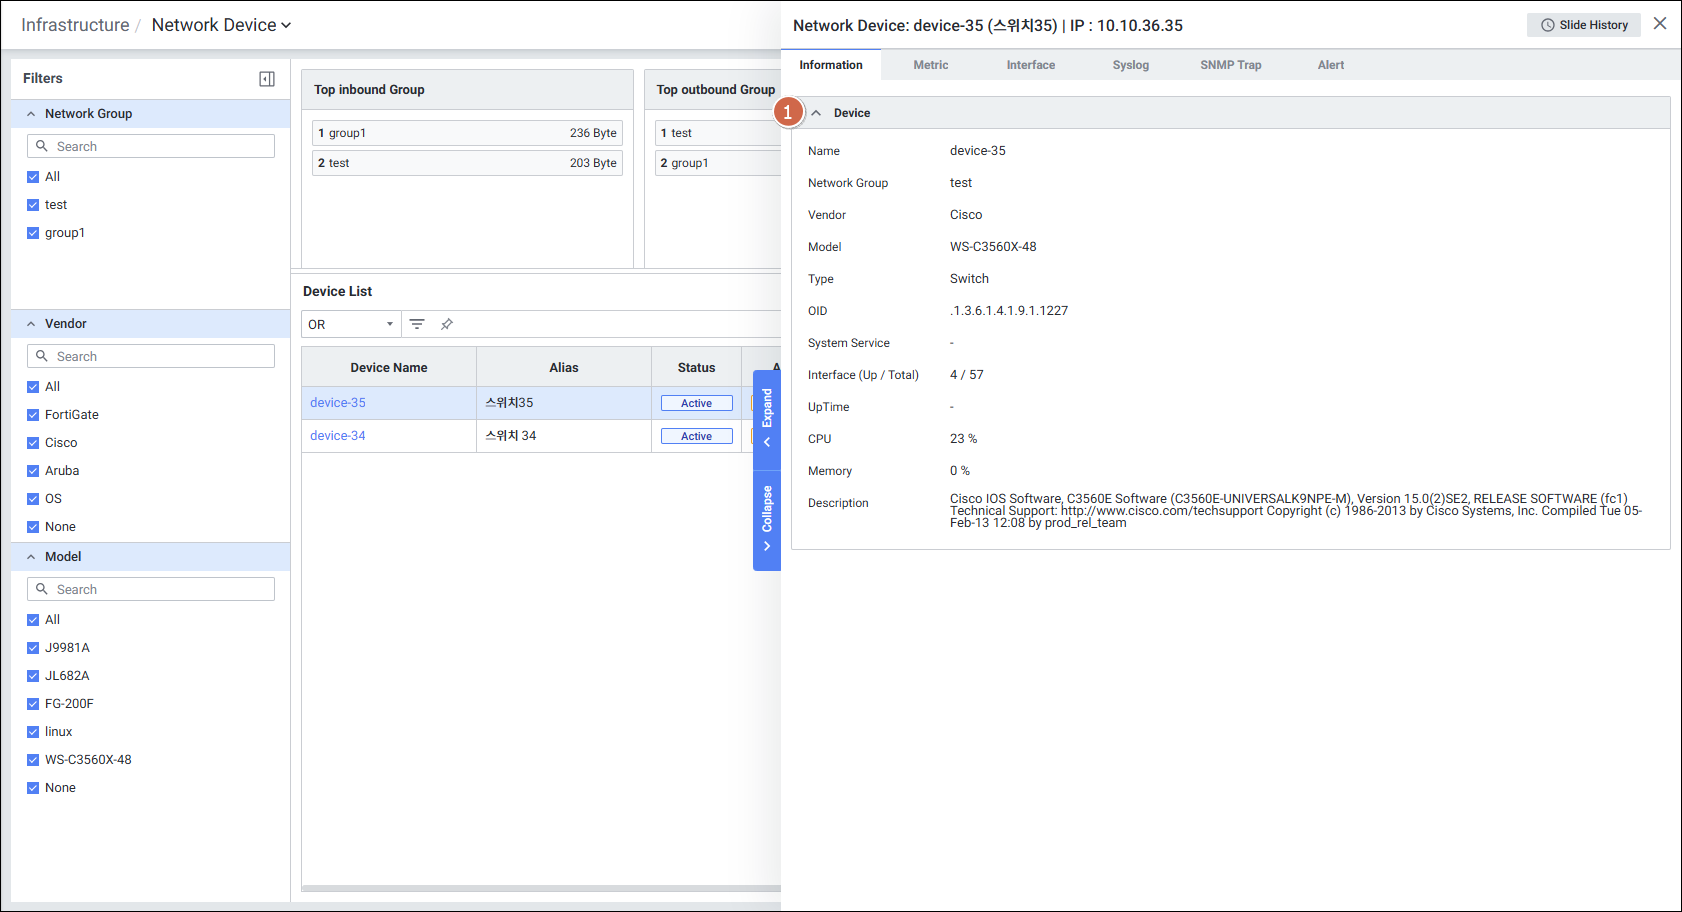Click the Device List horizontal scrollbar

(x=540, y=888)
